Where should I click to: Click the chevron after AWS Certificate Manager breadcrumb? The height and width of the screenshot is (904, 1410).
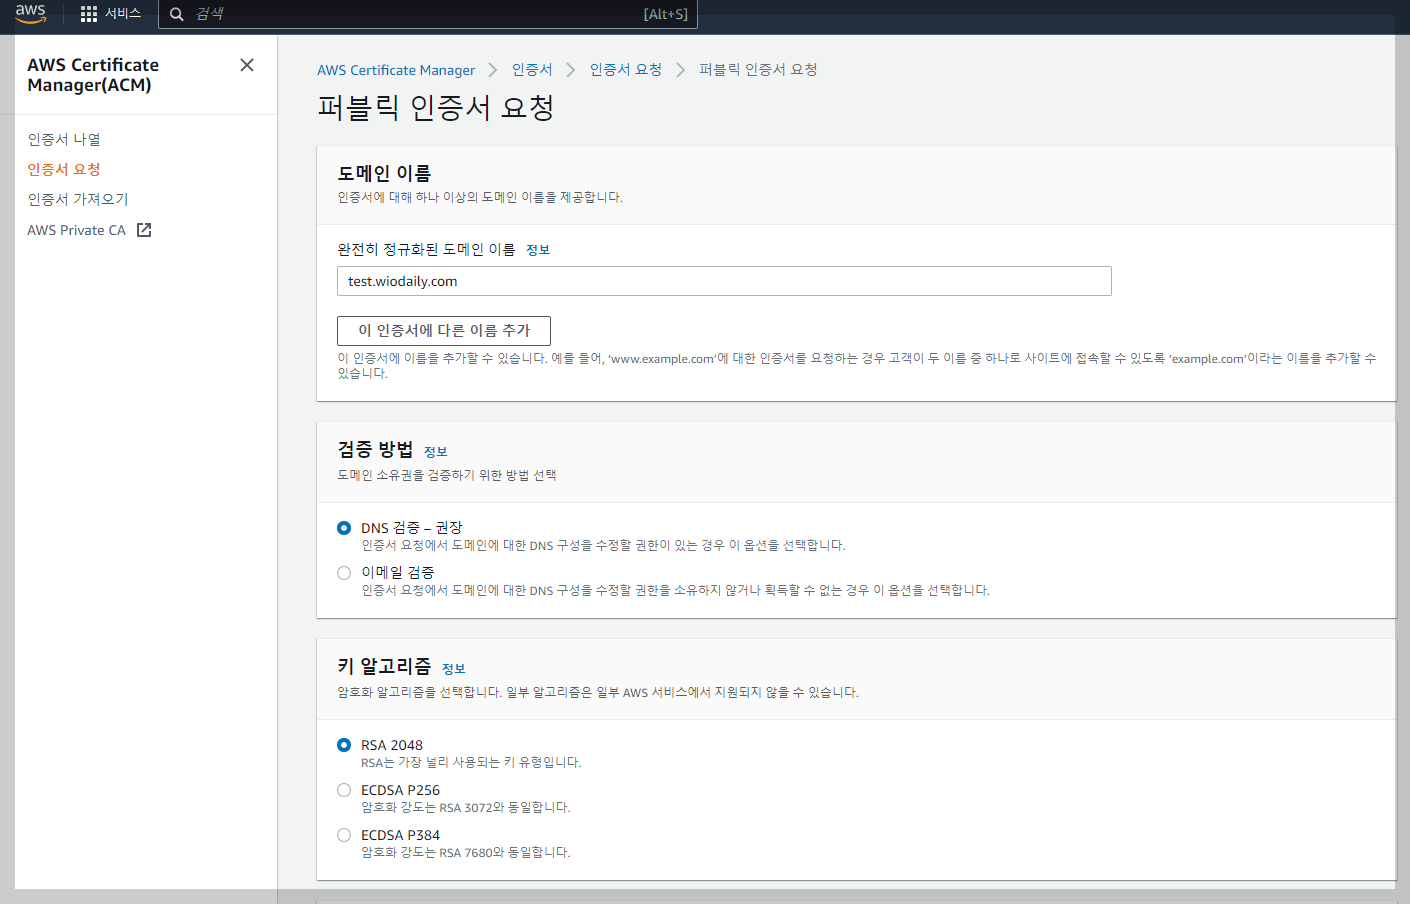click(493, 70)
